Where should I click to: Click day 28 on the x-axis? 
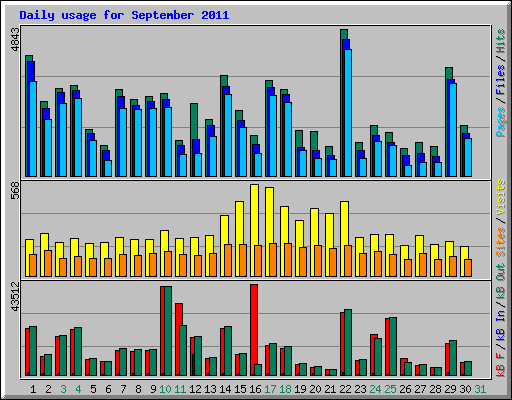(x=435, y=389)
